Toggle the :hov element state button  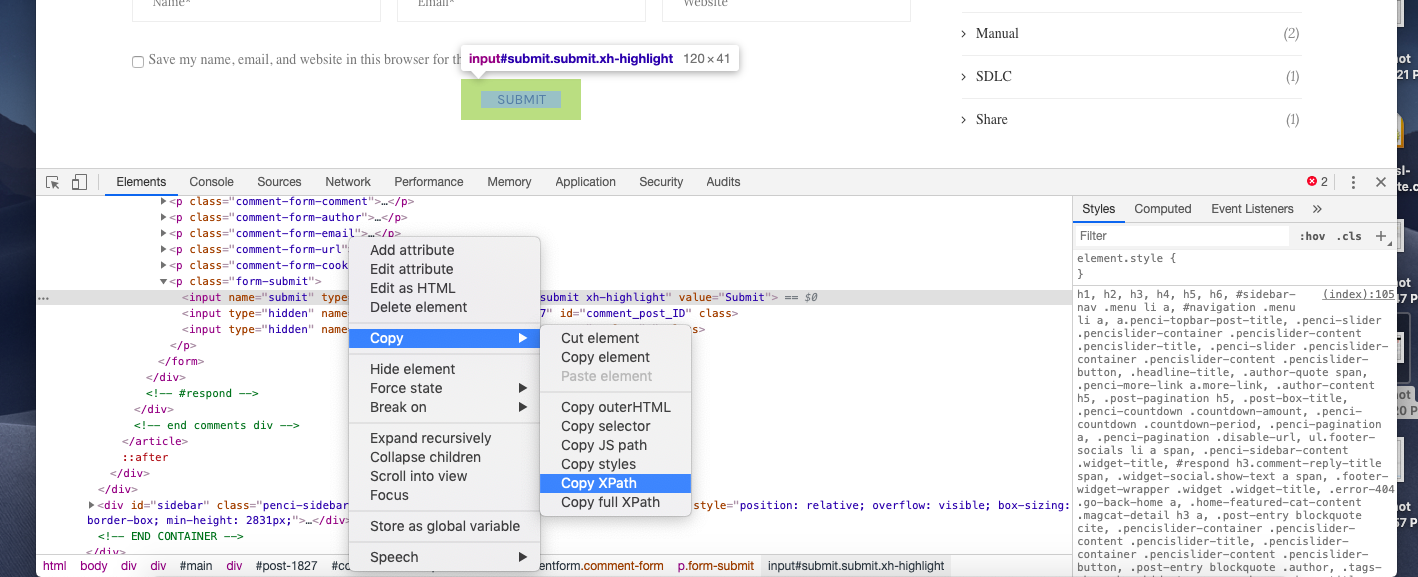tap(1313, 236)
